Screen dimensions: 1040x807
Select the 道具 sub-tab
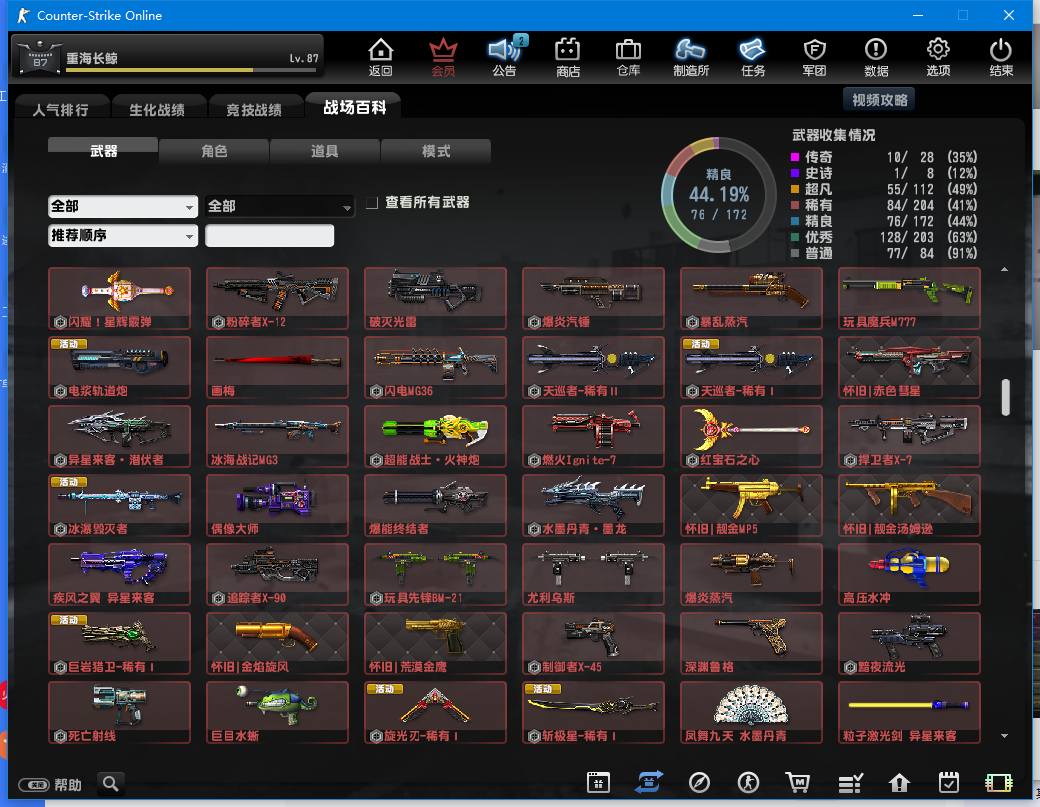(x=325, y=151)
